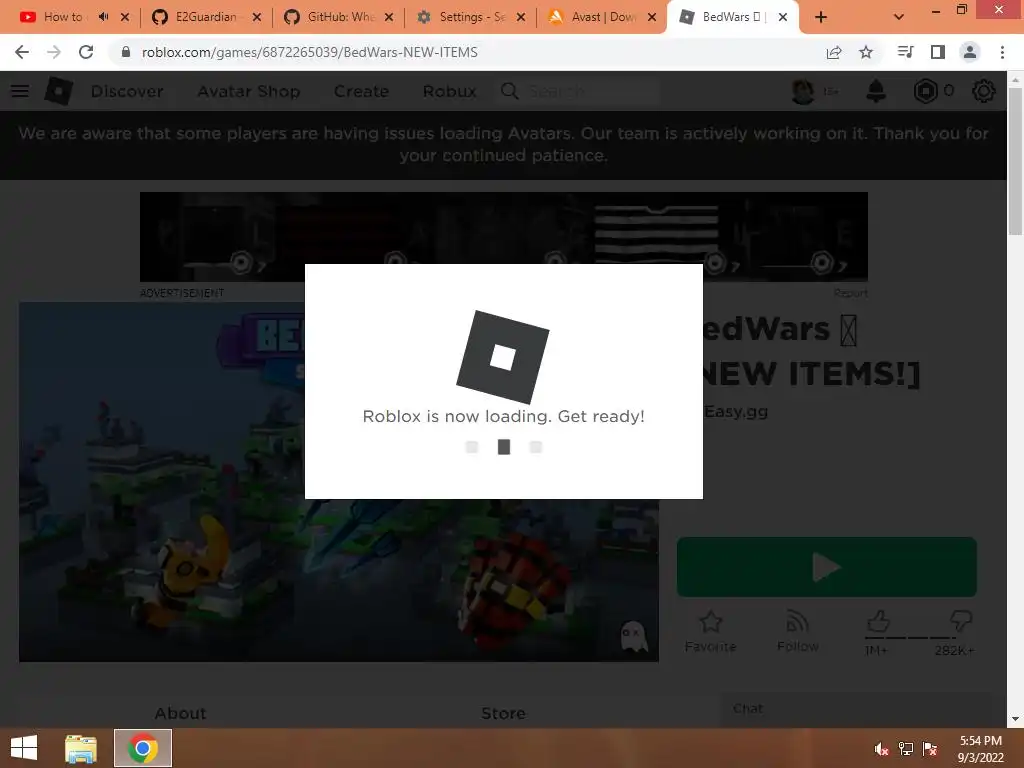Dislike the game with thumbs down

[961, 621]
